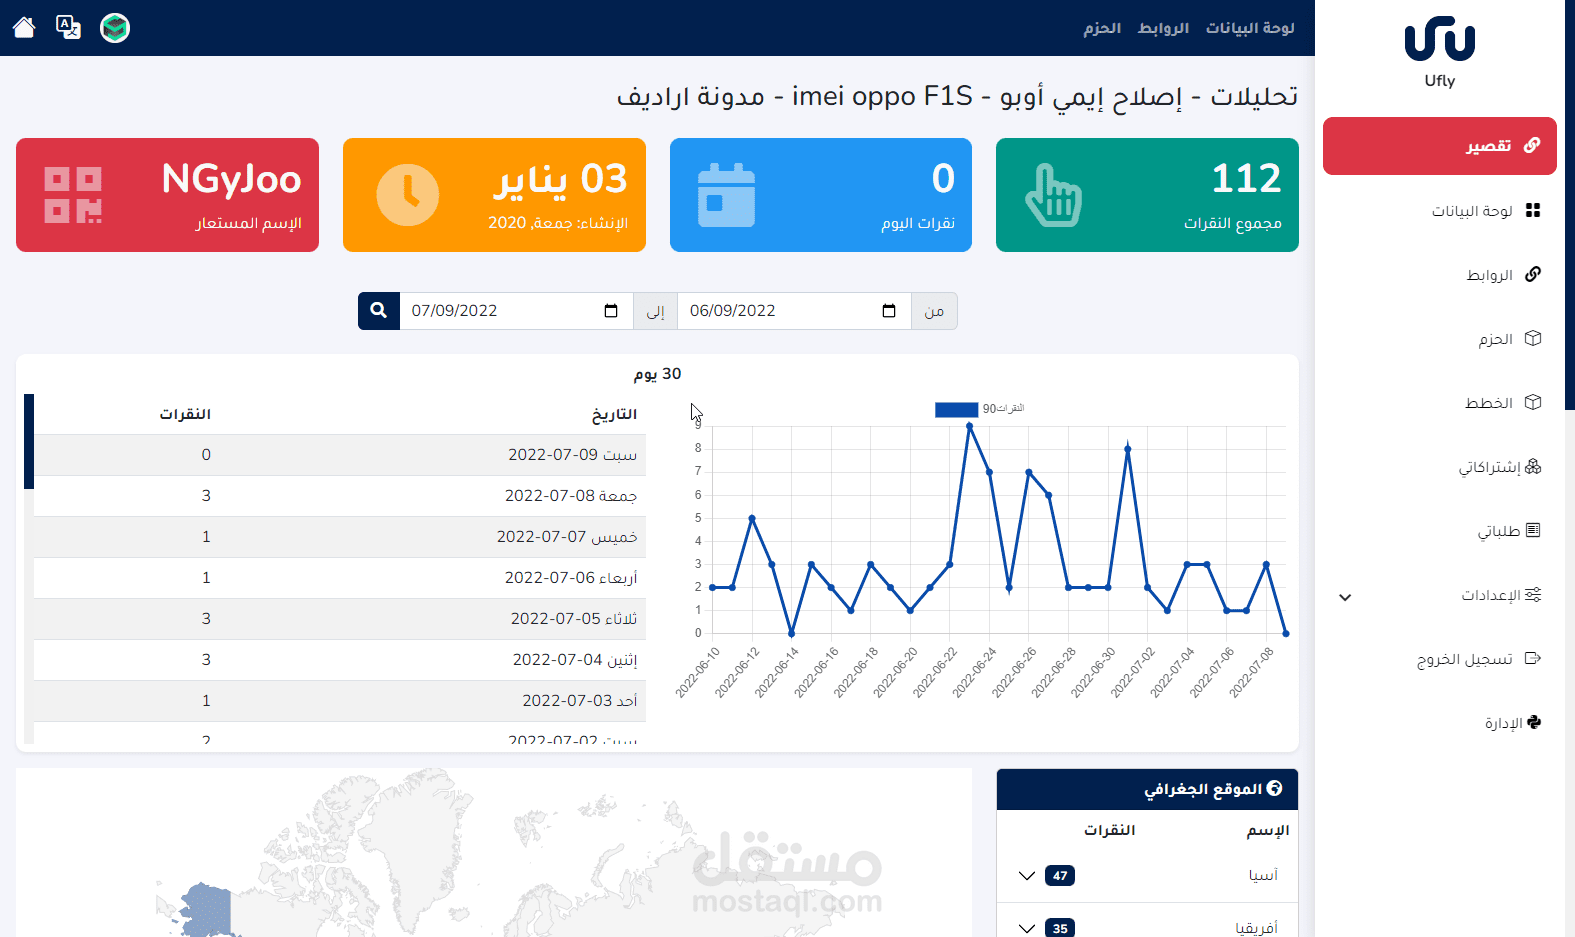This screenshot has height=937, width=1575.
Task: Expand the آسيا region chevron
Action: tap(1027, 876)
